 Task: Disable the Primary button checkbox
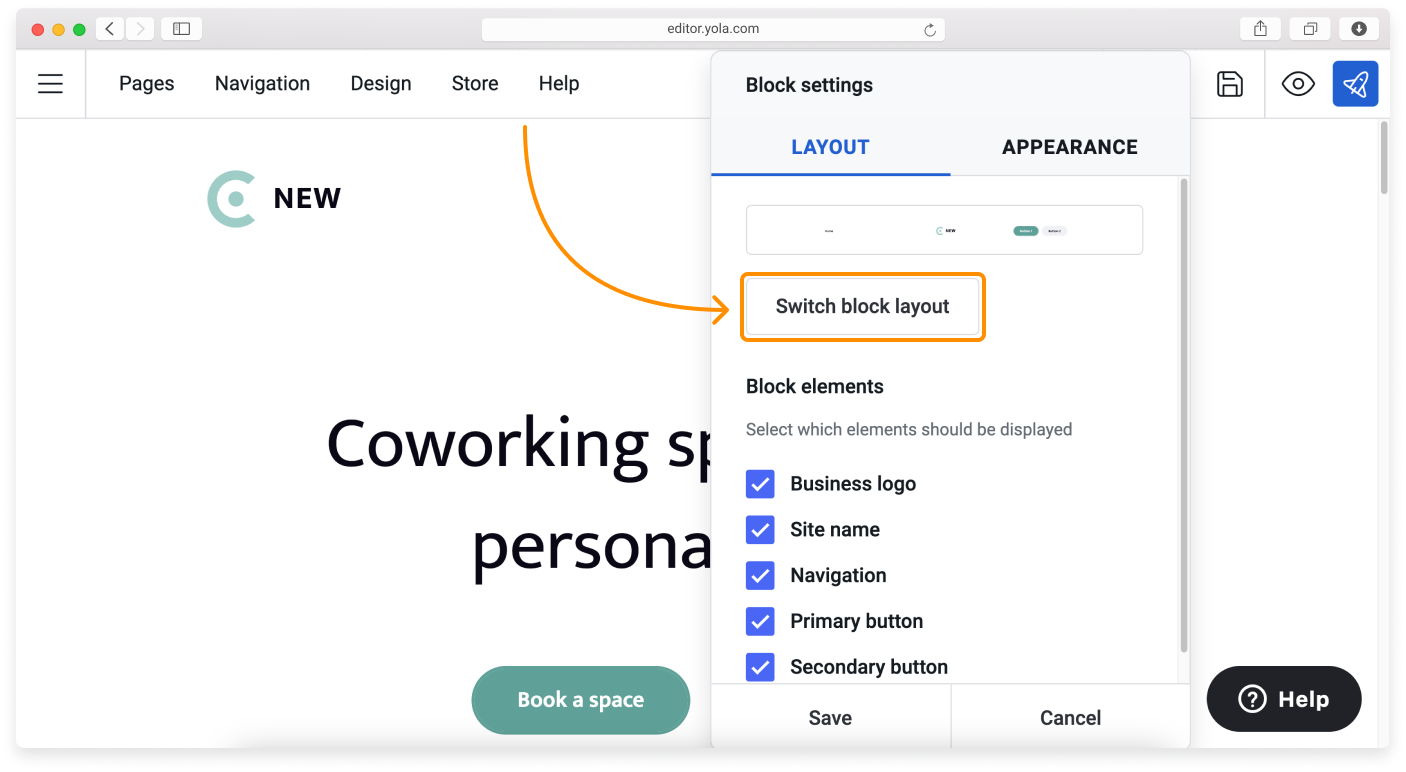(x=760, y=622)
